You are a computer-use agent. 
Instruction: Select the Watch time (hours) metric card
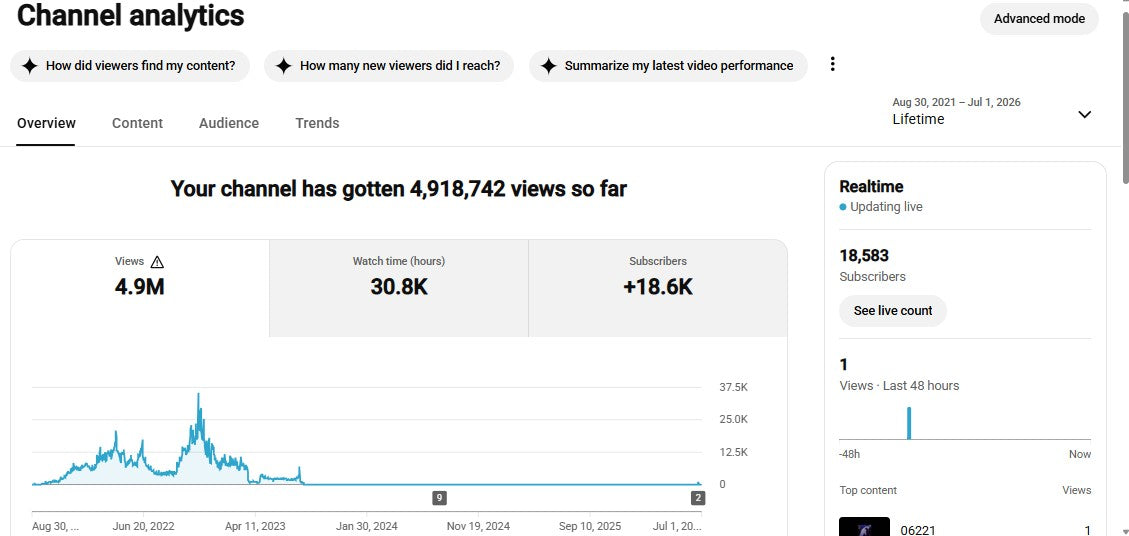pos(399,288)
